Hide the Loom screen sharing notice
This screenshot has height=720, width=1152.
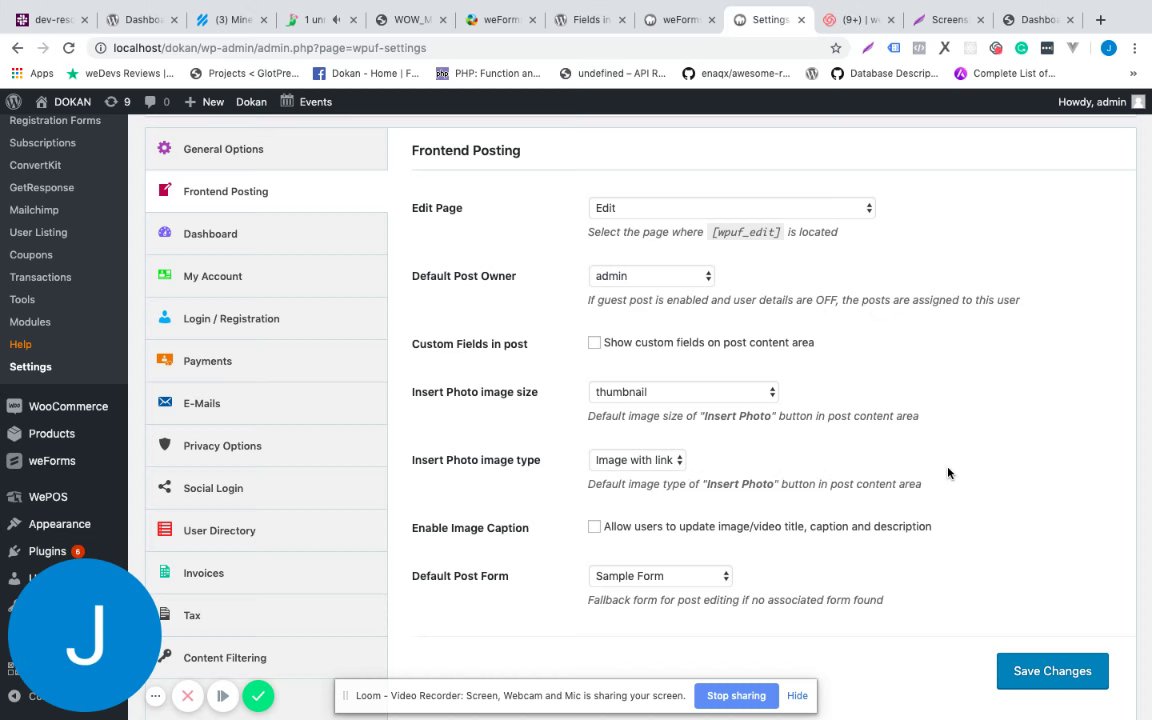(797, 696)
